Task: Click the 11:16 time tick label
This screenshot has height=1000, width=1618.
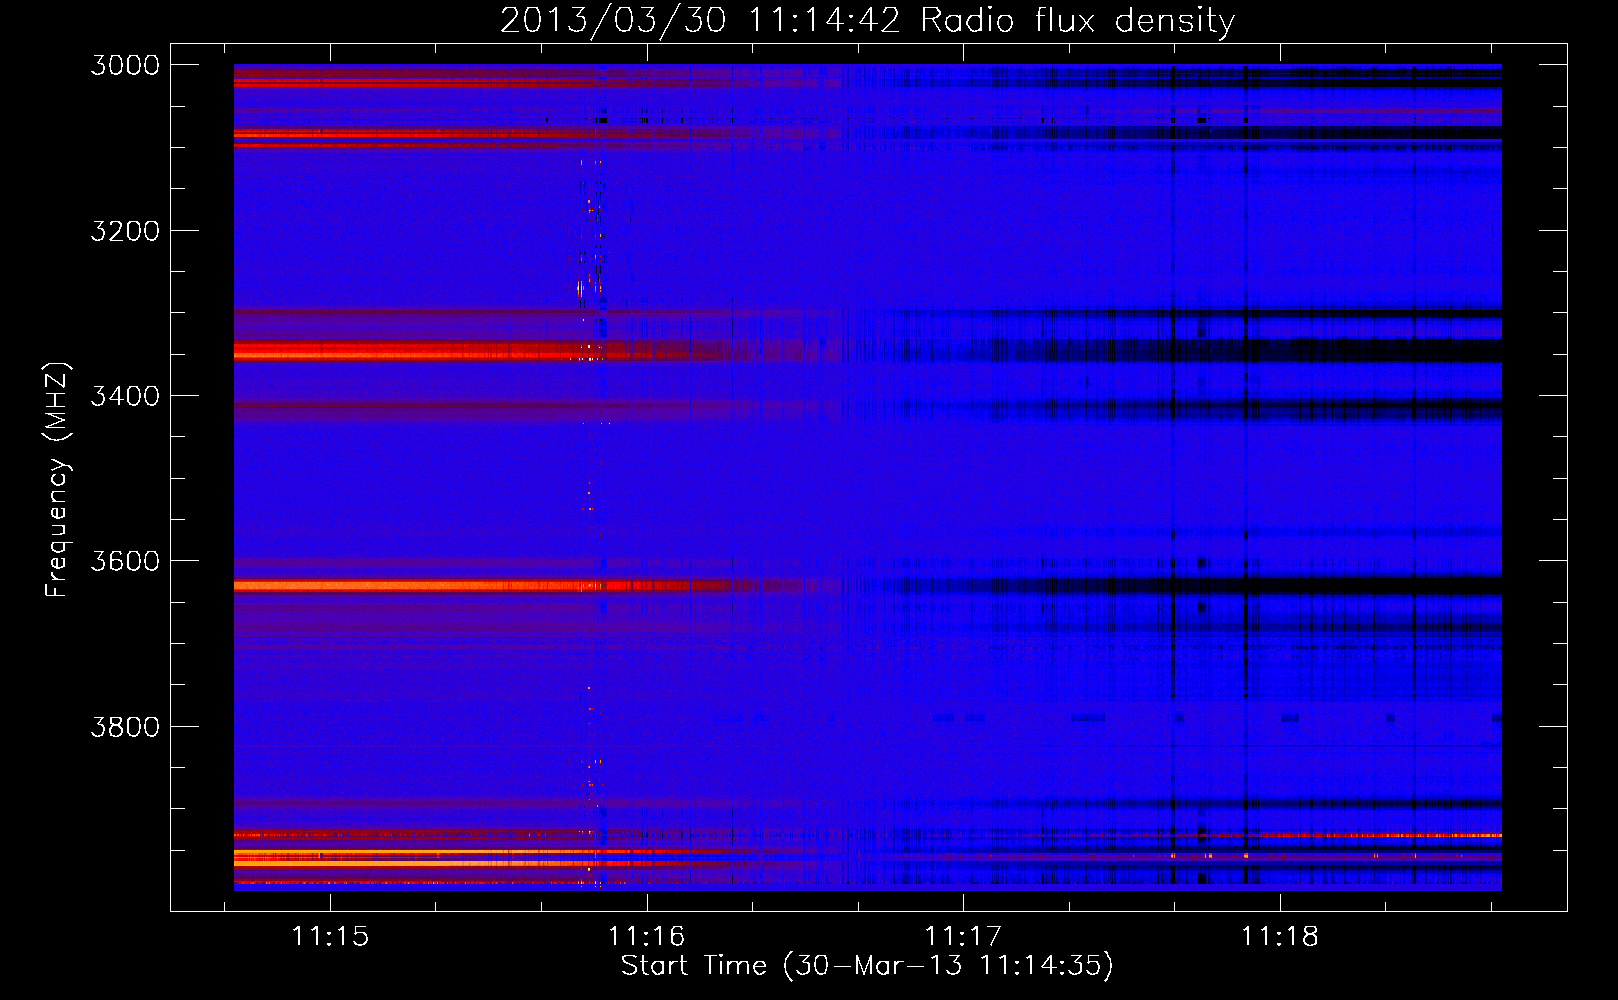Action: point(646,936)
